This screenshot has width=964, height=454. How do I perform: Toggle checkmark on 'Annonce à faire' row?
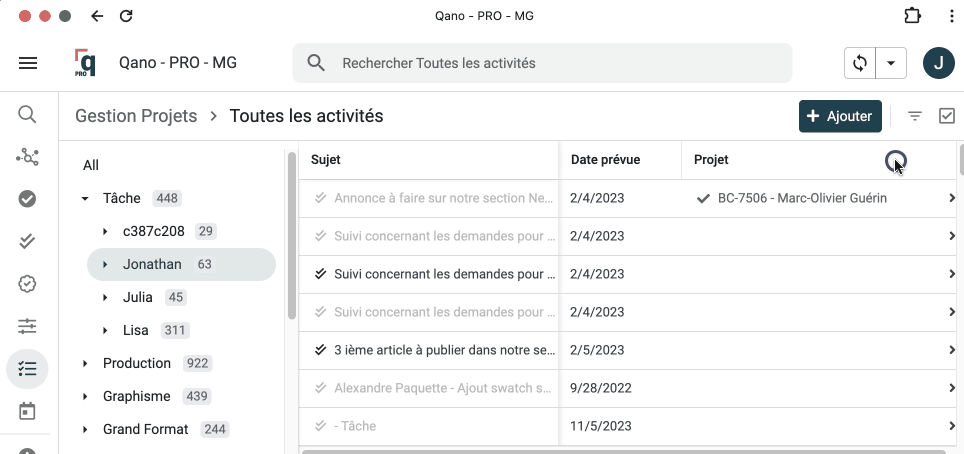point(320,198)
